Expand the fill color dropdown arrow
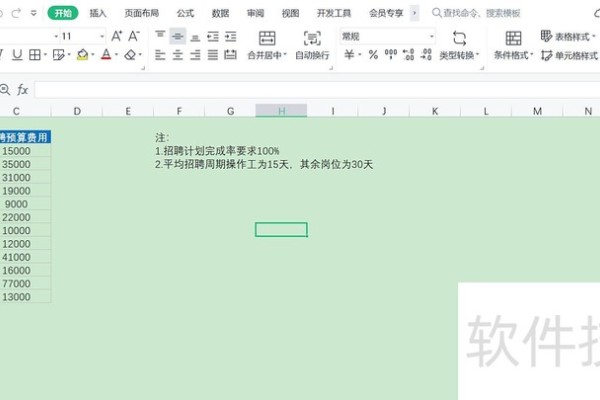This screenshot has width=600, height=400. point(93,55)
